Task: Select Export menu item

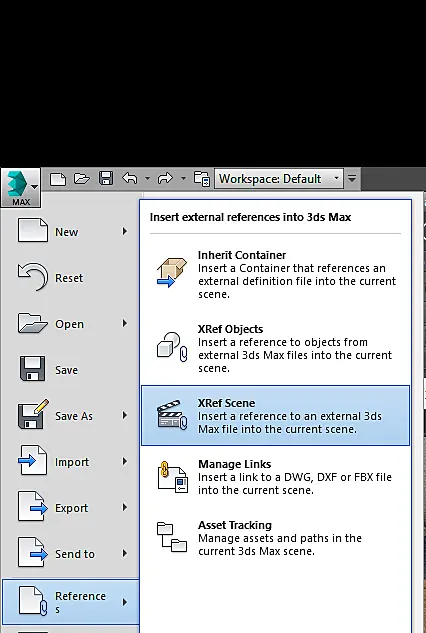Action: (71, 508)
